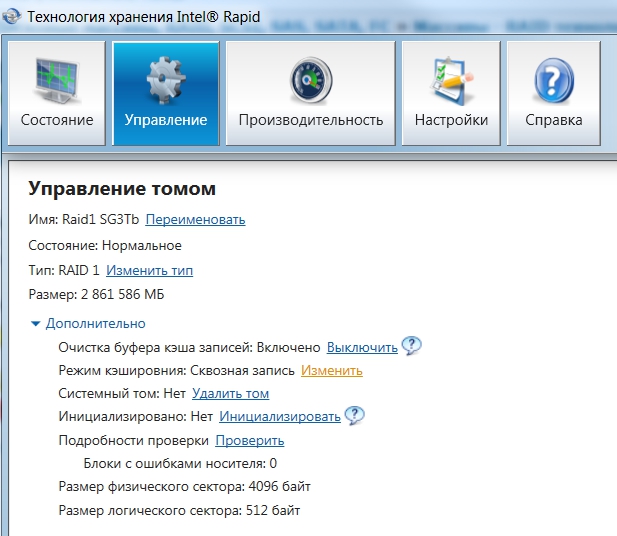617x536 pixels.
Task: Disable write cache flush via Выключить
Action: point(362,347)
